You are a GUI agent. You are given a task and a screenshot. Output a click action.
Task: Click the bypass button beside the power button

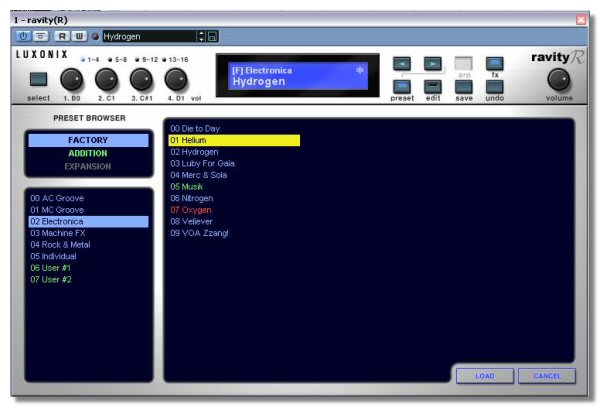41,36
